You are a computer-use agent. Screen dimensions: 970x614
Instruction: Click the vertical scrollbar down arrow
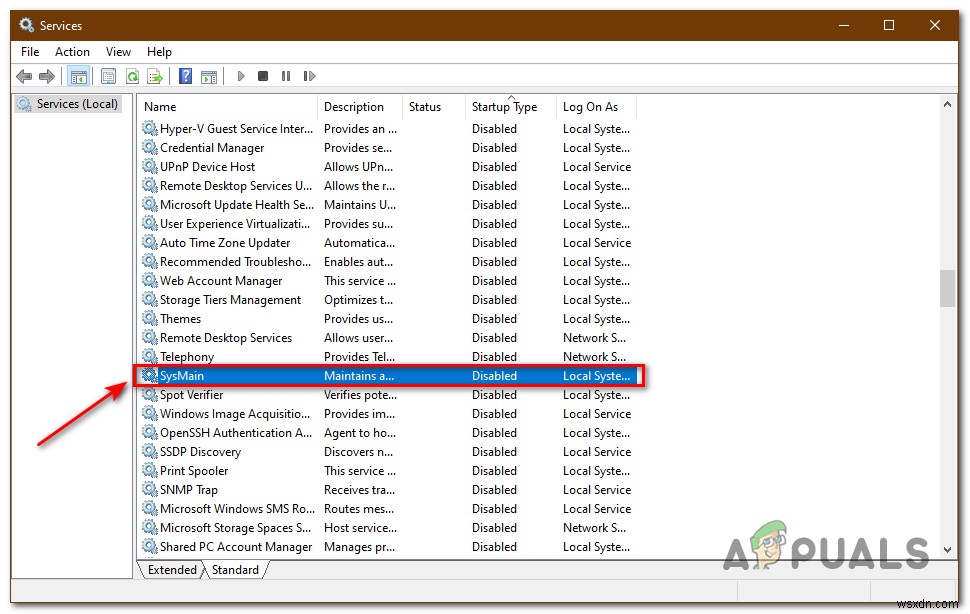(946, 549)
